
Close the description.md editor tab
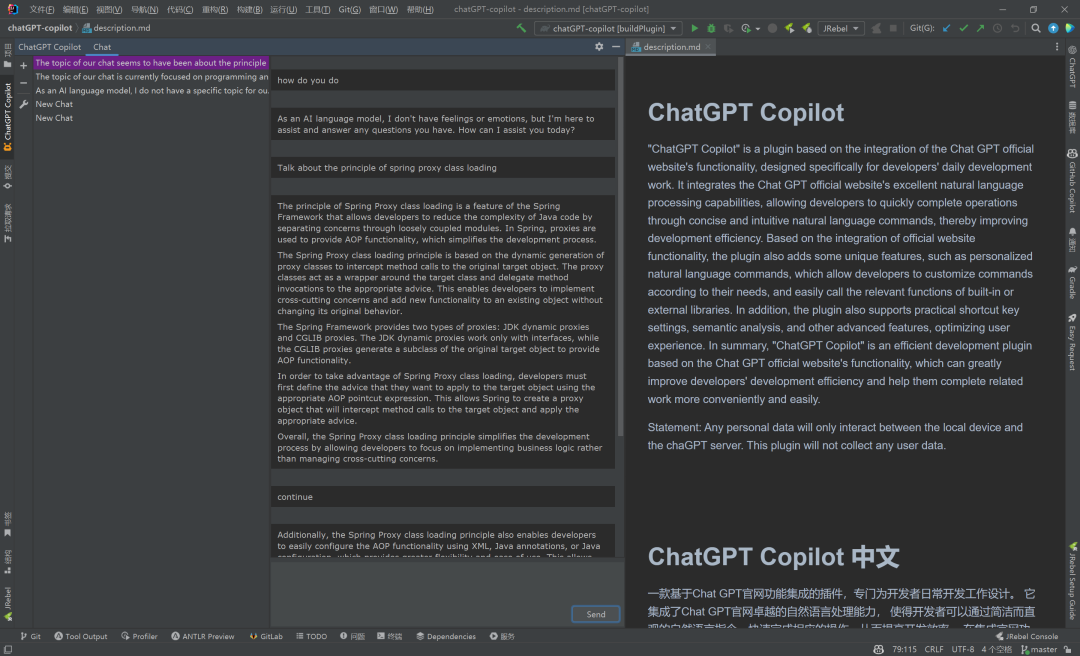click(708, 47)
